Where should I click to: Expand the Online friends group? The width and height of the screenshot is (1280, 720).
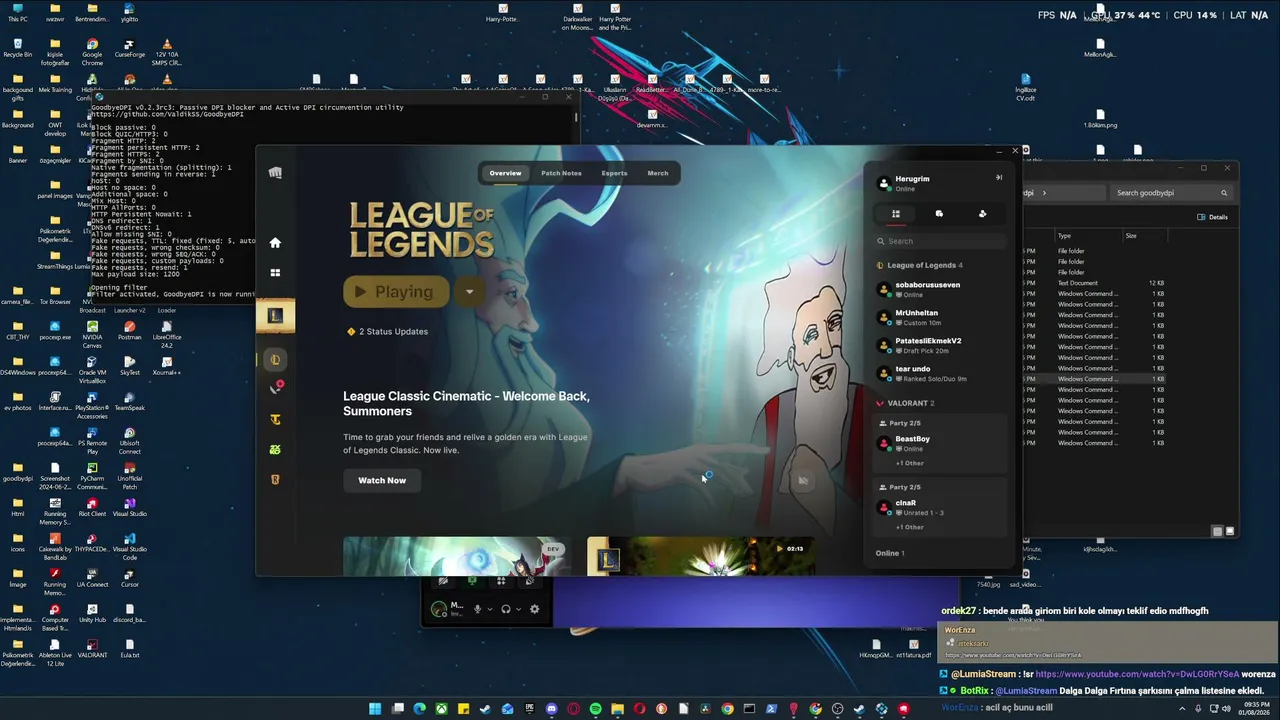[x=890, y=553]
